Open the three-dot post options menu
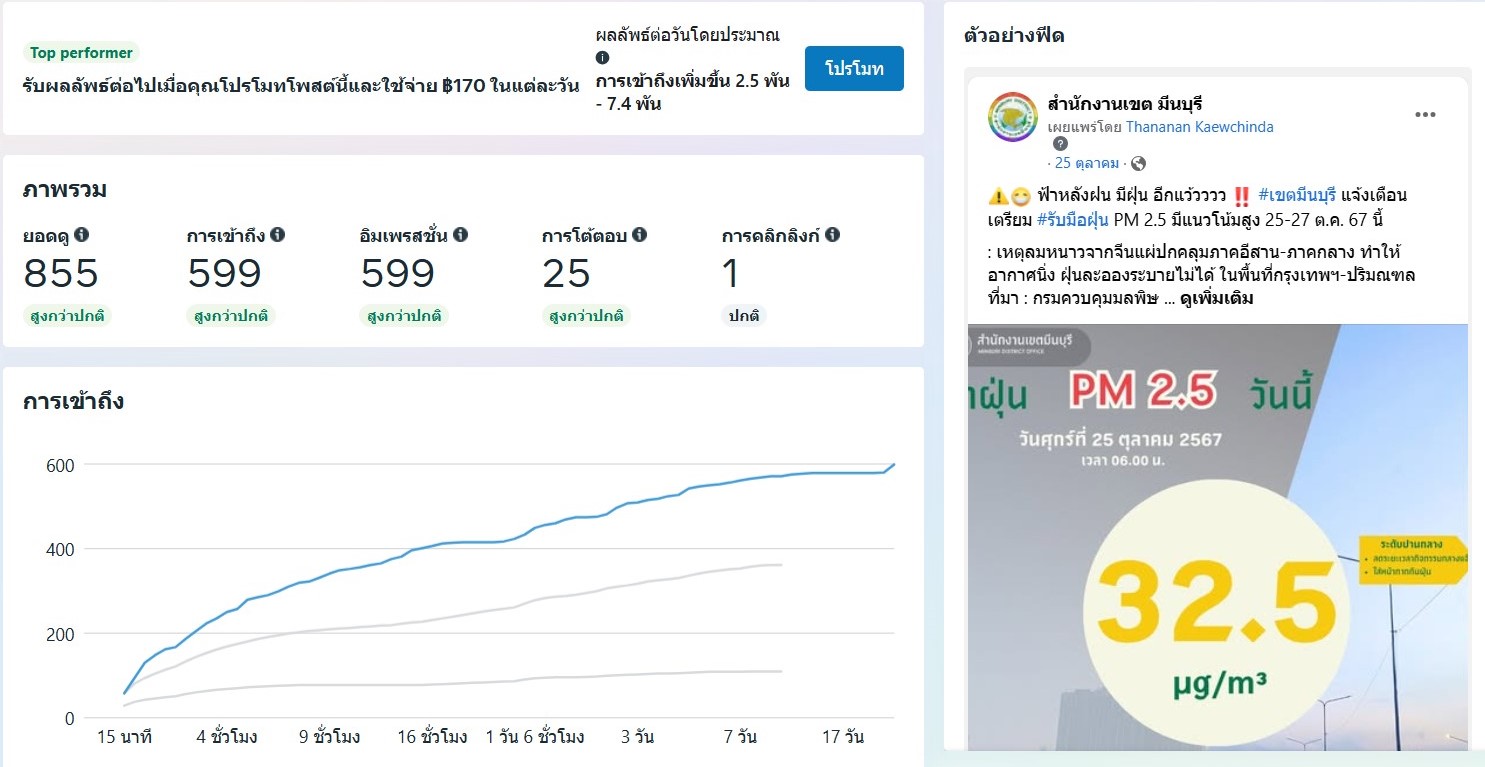 coord(1425,115)
